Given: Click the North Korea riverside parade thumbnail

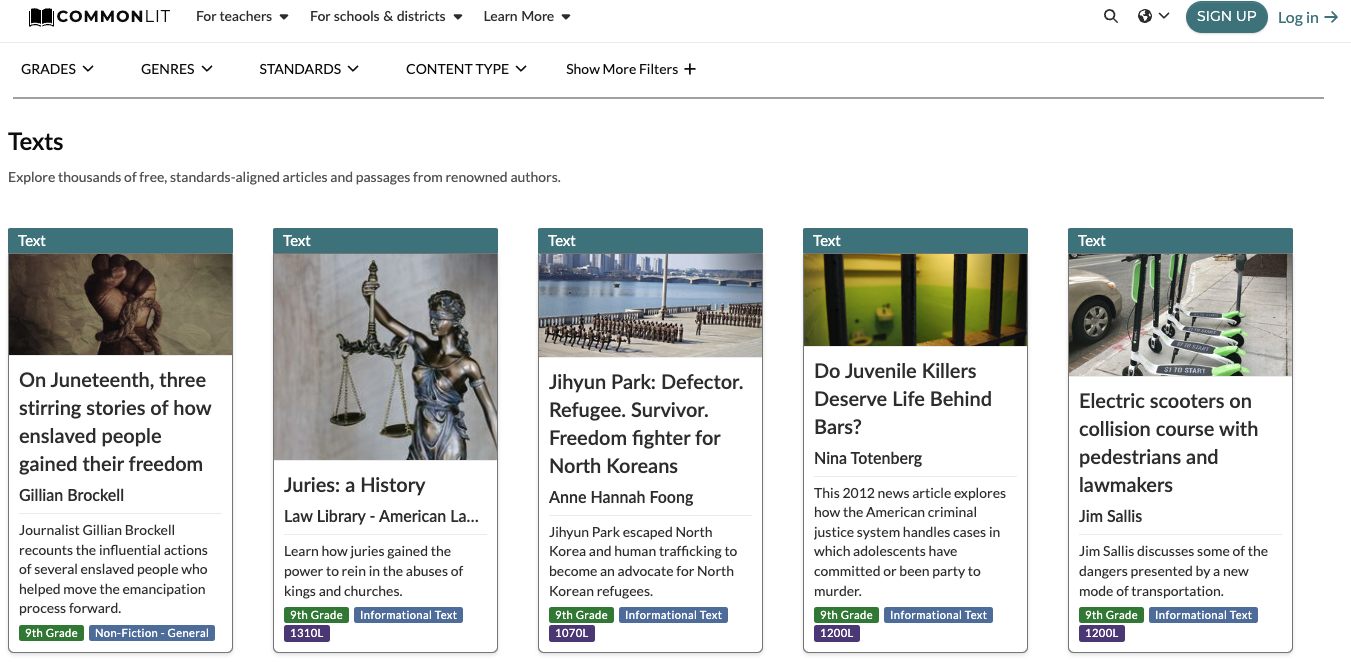Looking at the screenshot, I should click(x=650, y=305).
